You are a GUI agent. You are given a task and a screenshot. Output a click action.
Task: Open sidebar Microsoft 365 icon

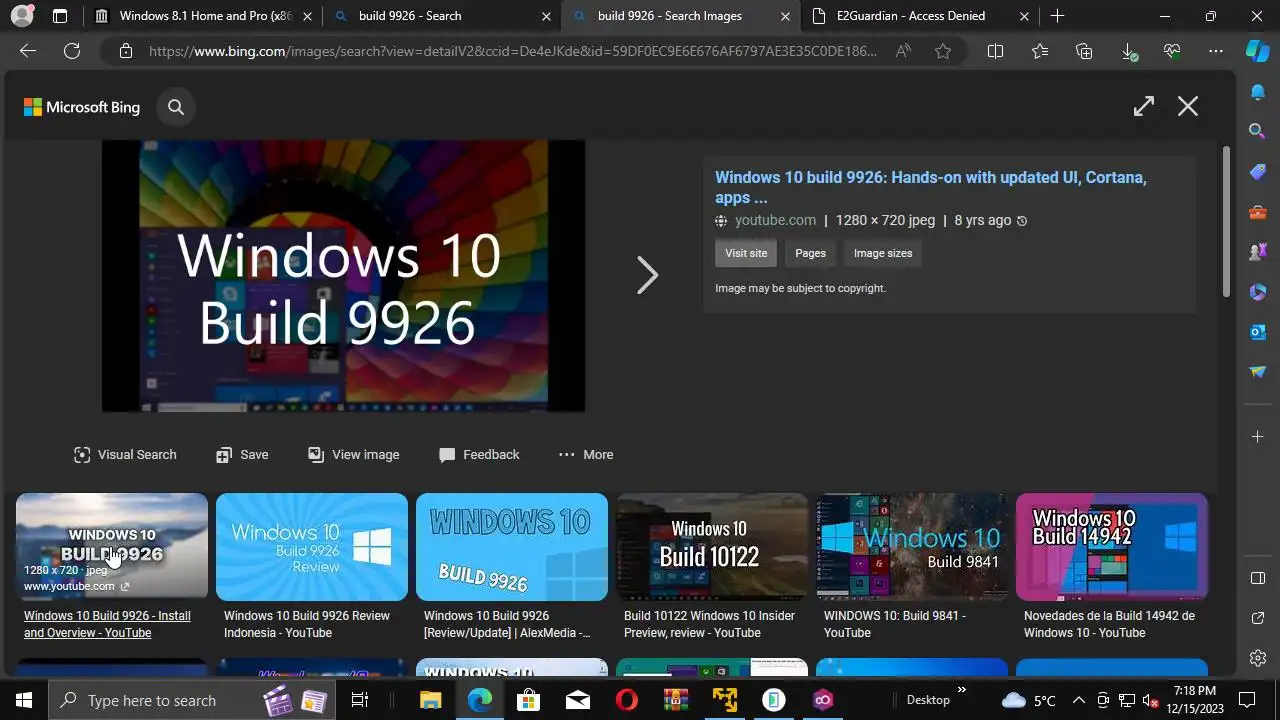pyautogui.click(x=1258, y=292)
